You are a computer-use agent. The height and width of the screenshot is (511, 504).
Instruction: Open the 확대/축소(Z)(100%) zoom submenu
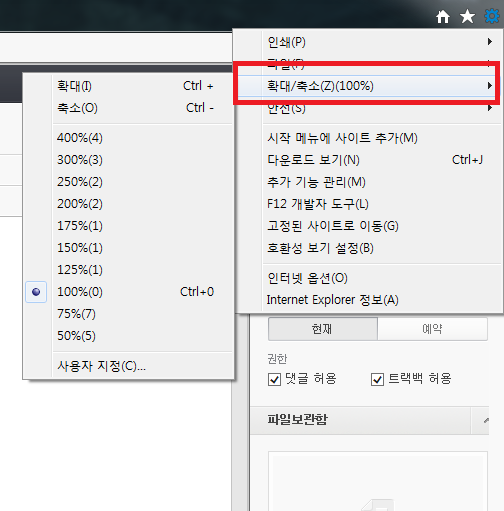(367, 86)
